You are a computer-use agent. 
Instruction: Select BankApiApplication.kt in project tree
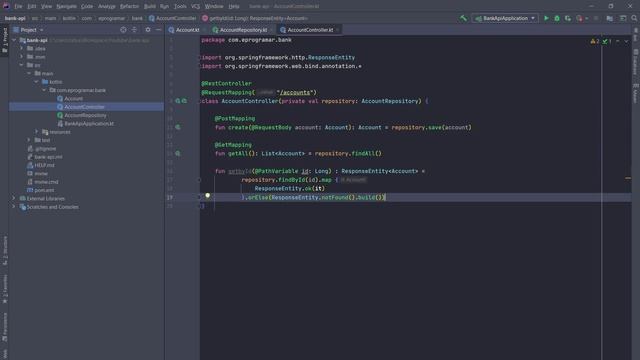tap(89, 124)
